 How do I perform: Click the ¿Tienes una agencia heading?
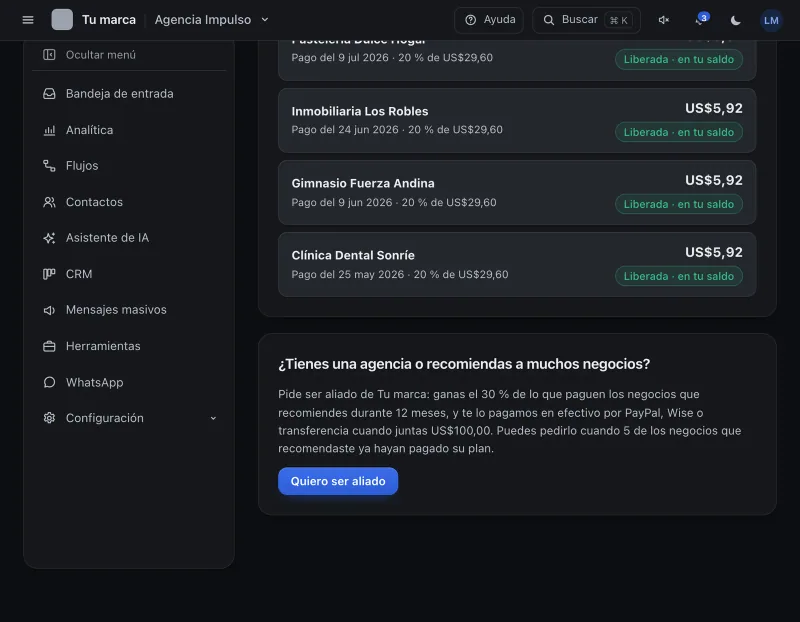464,364
